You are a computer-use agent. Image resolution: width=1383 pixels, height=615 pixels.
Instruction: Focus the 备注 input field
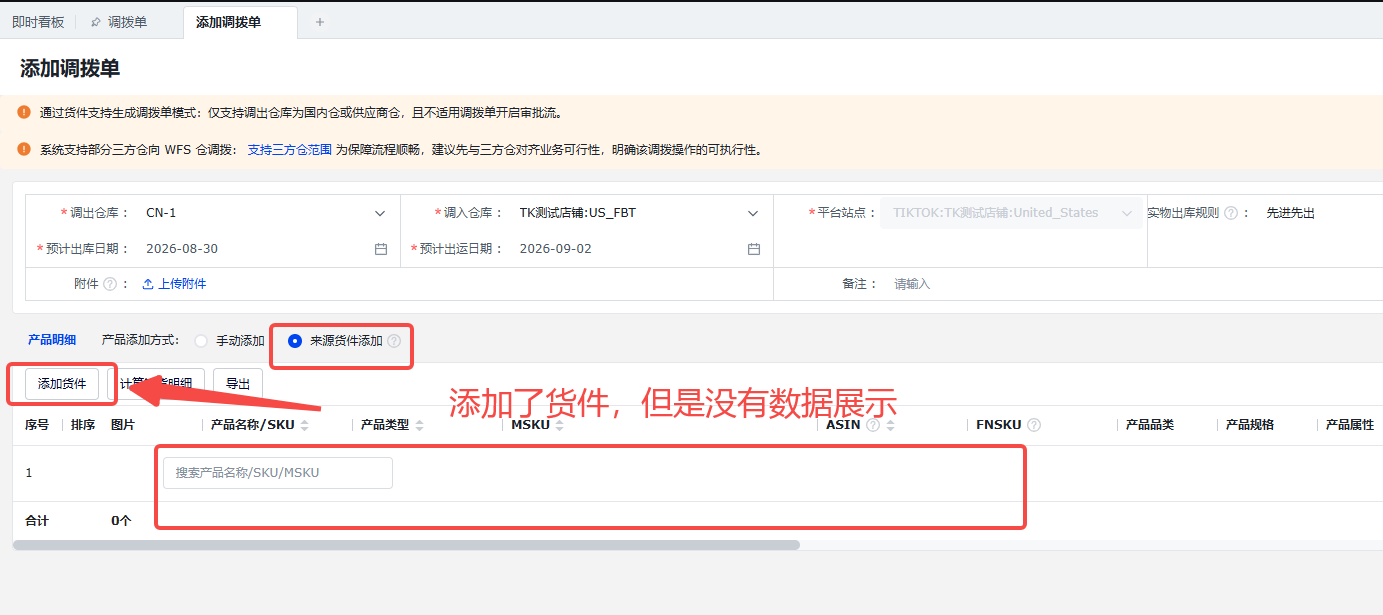(x=1135, y=284)
